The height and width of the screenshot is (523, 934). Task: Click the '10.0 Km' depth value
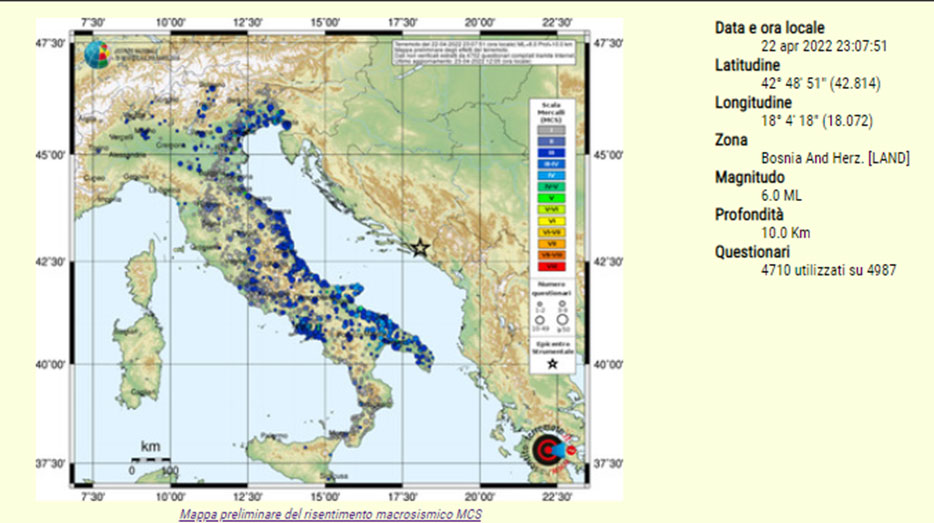(x=785, y=233)
